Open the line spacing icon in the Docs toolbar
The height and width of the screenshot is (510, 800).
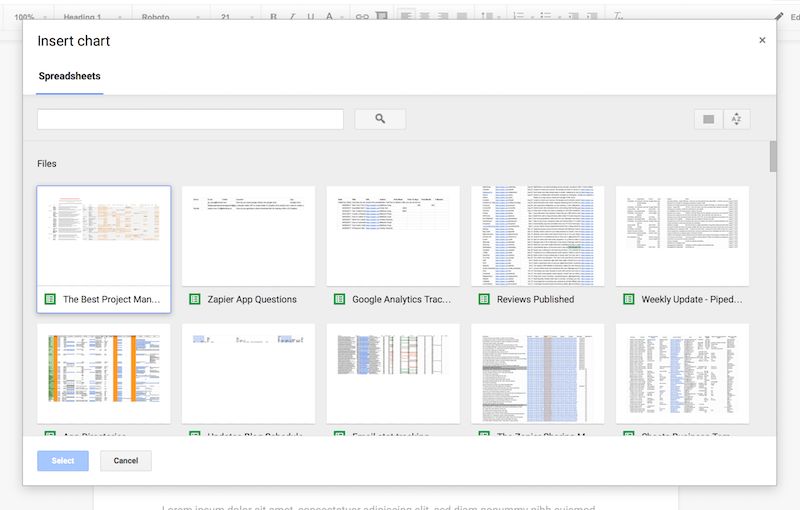(487, 17)
